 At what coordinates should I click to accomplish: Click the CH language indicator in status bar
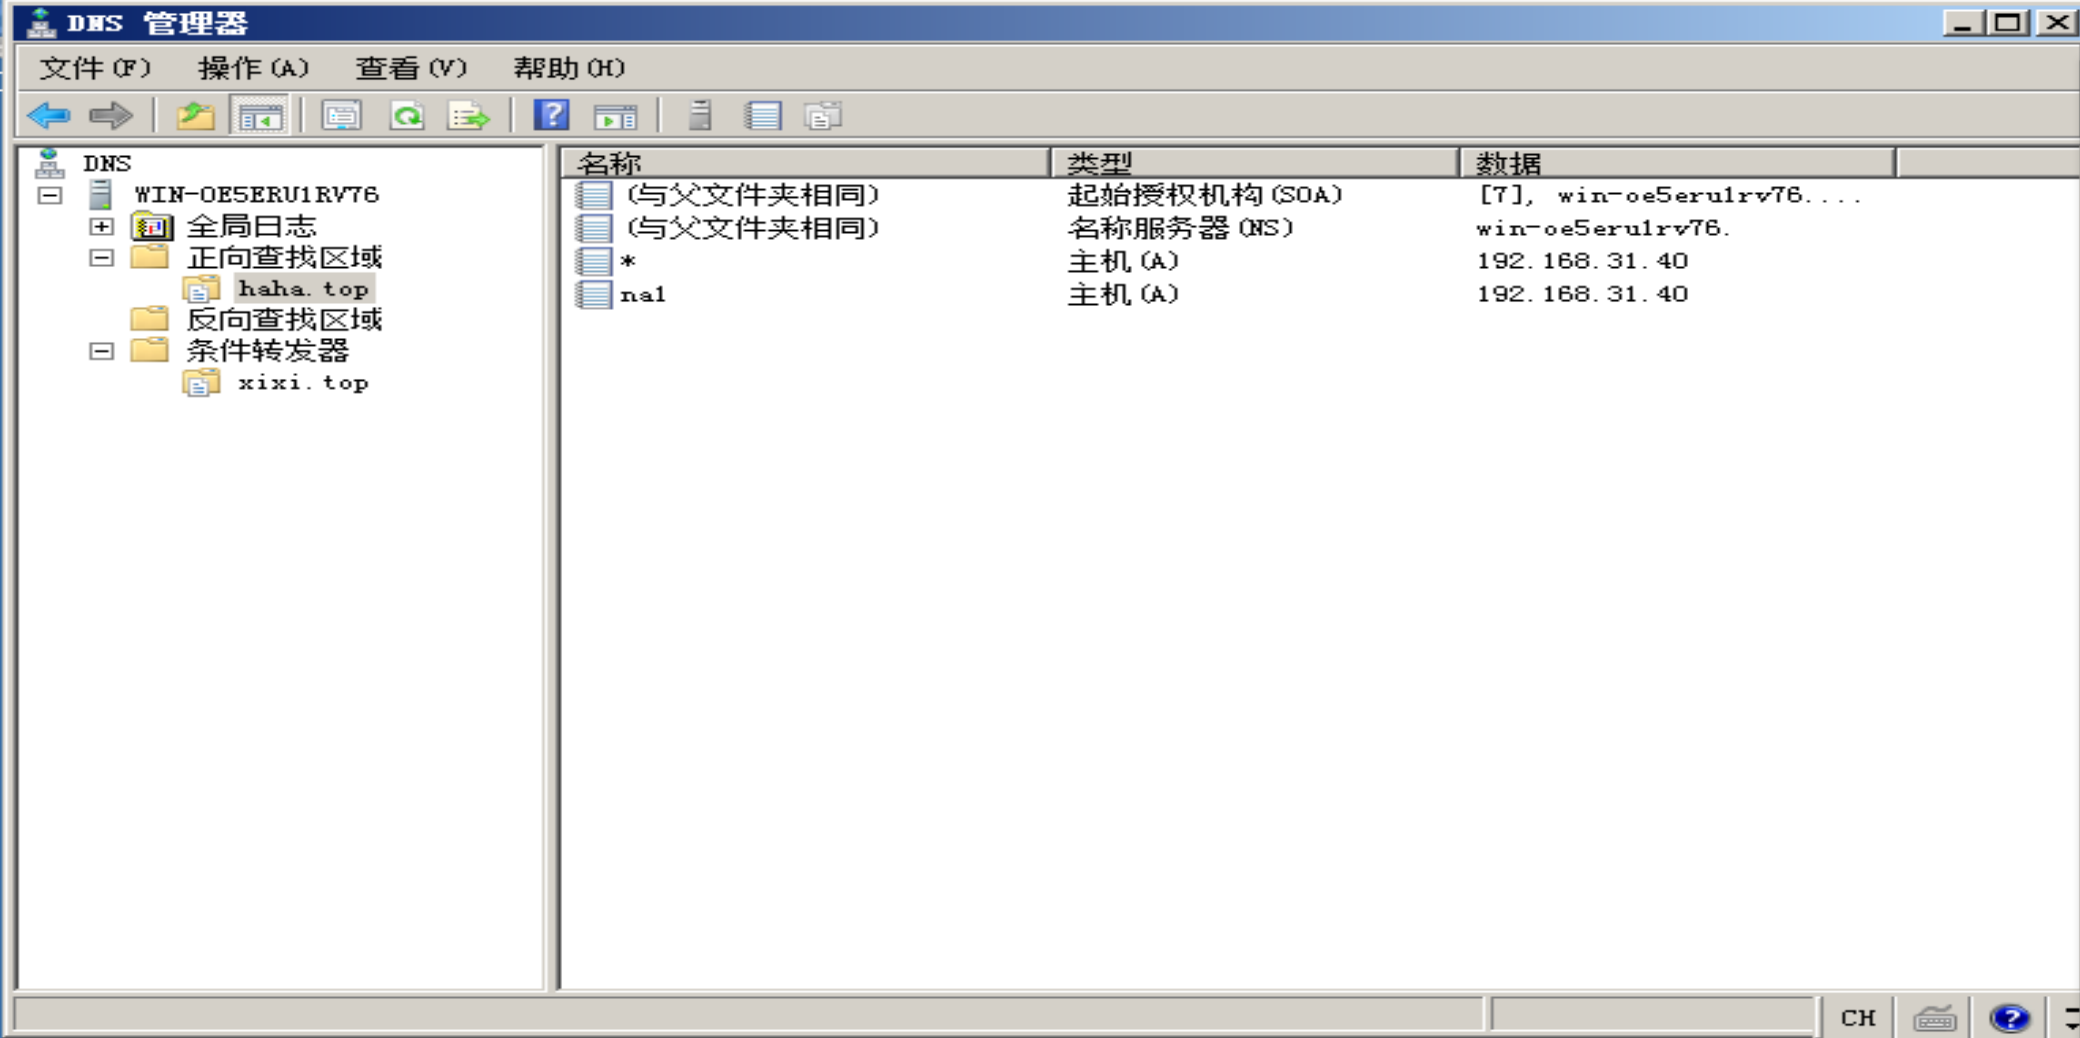click(1860, 1016)
